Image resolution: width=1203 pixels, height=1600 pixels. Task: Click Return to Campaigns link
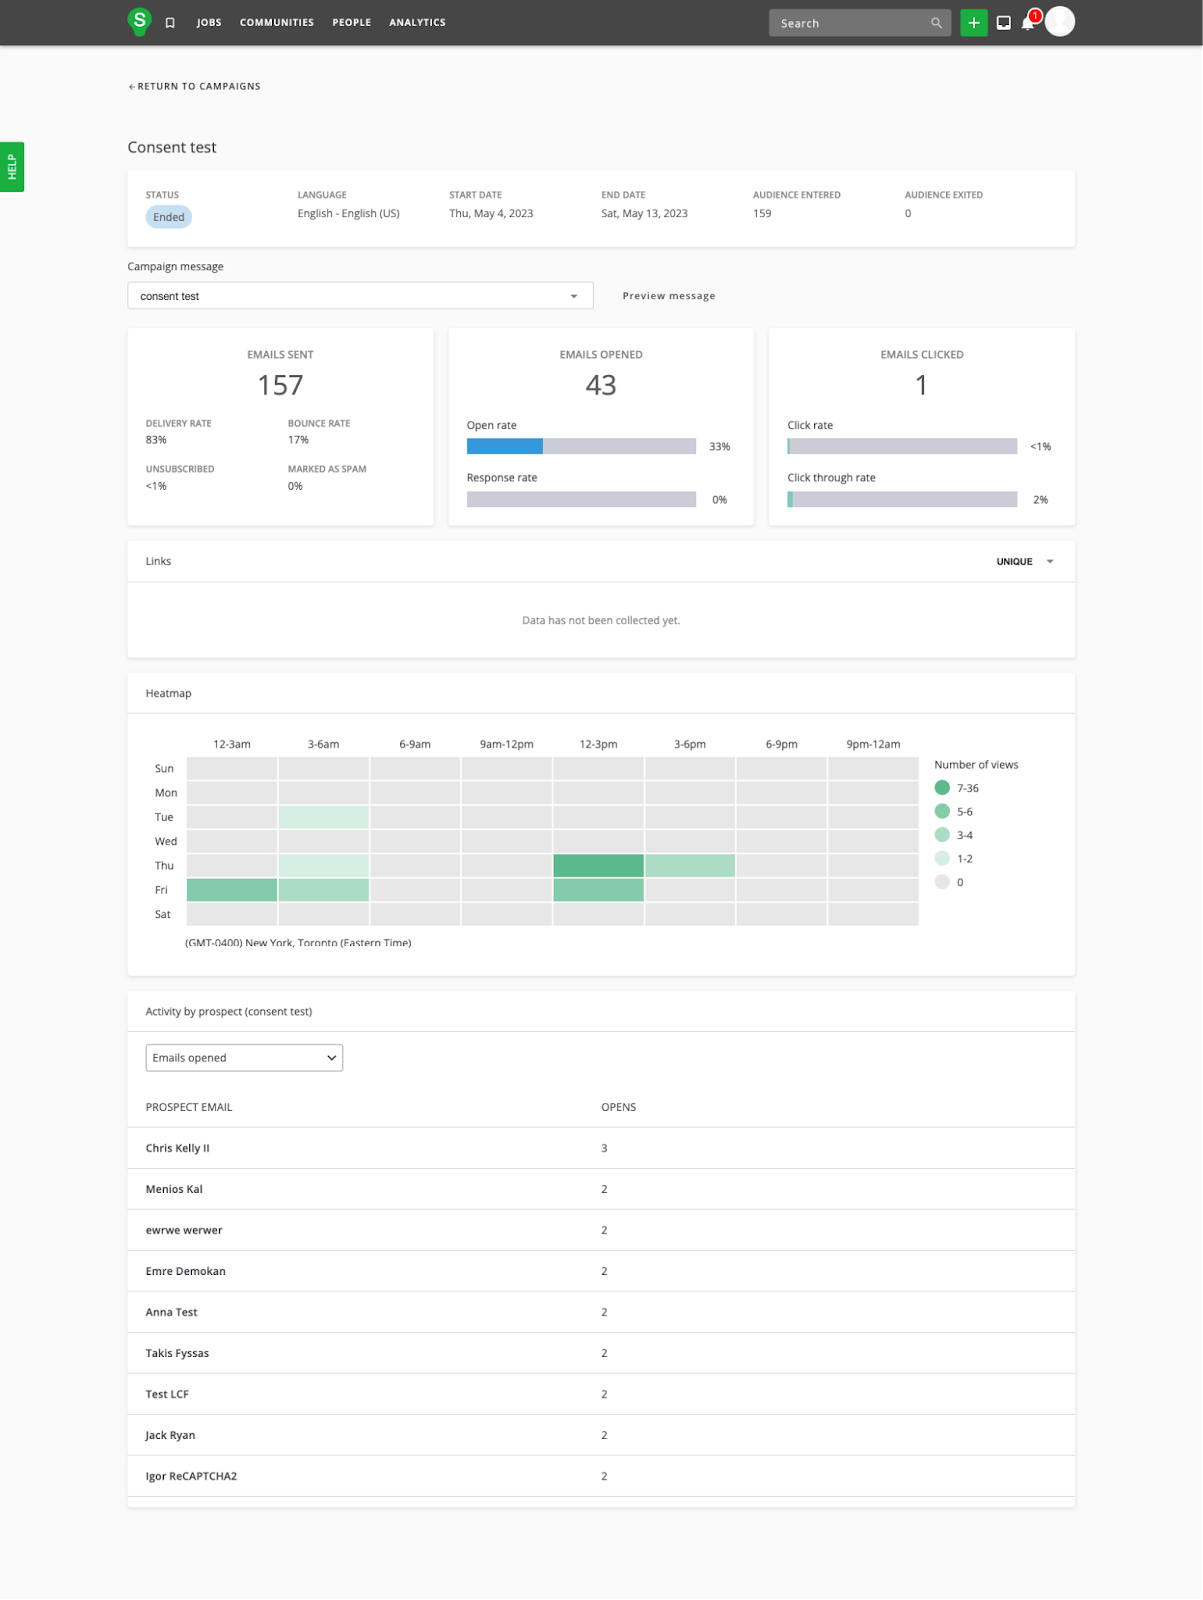coord(195,87)
